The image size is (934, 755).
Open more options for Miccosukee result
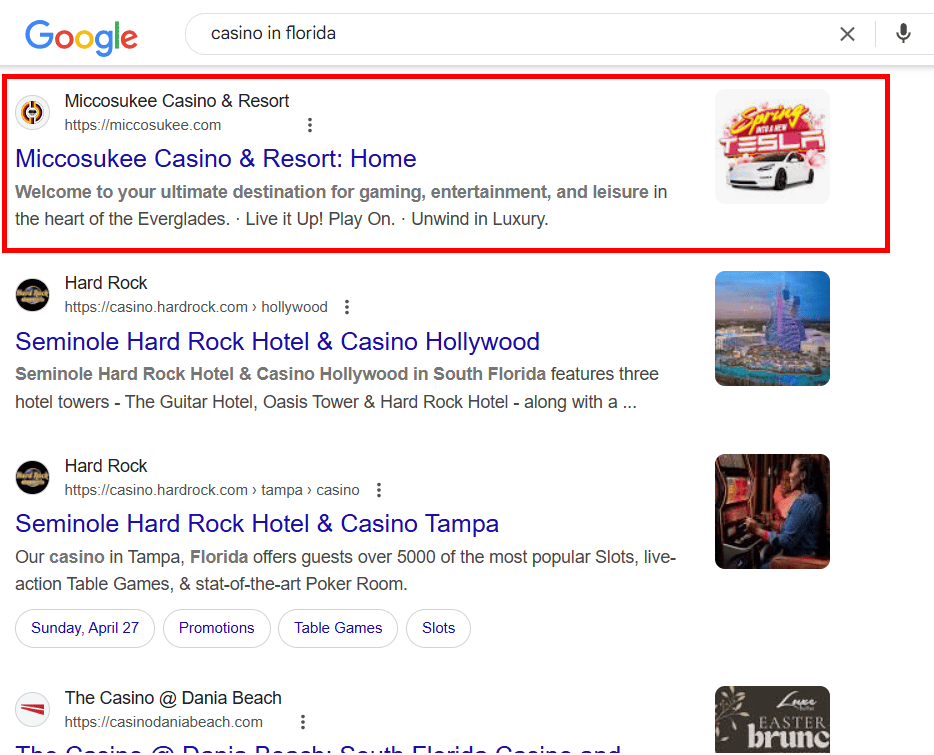click(310, 125)
